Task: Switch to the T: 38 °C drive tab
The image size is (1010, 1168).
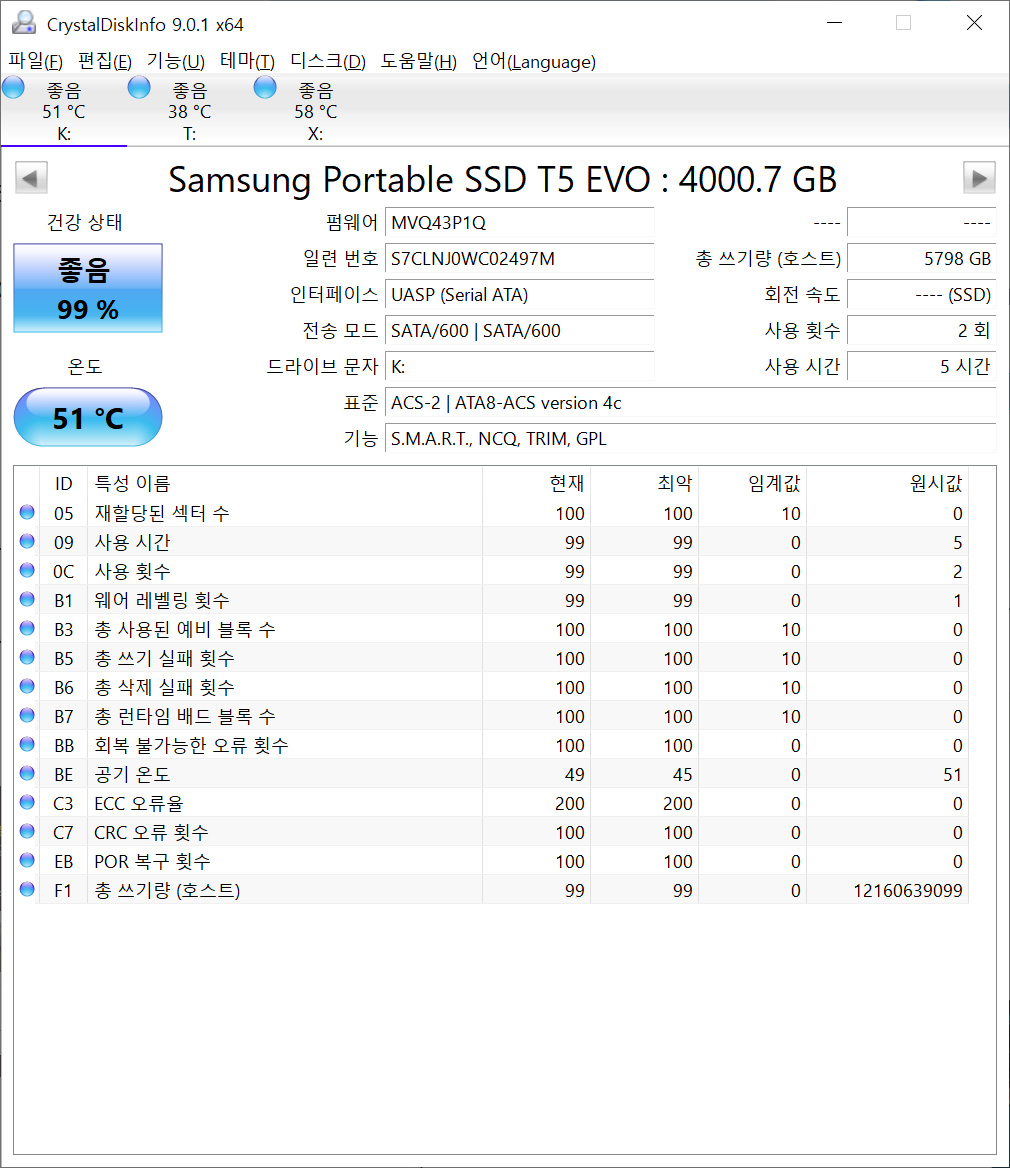Action: pyautogui.click(x=189, y=111)
